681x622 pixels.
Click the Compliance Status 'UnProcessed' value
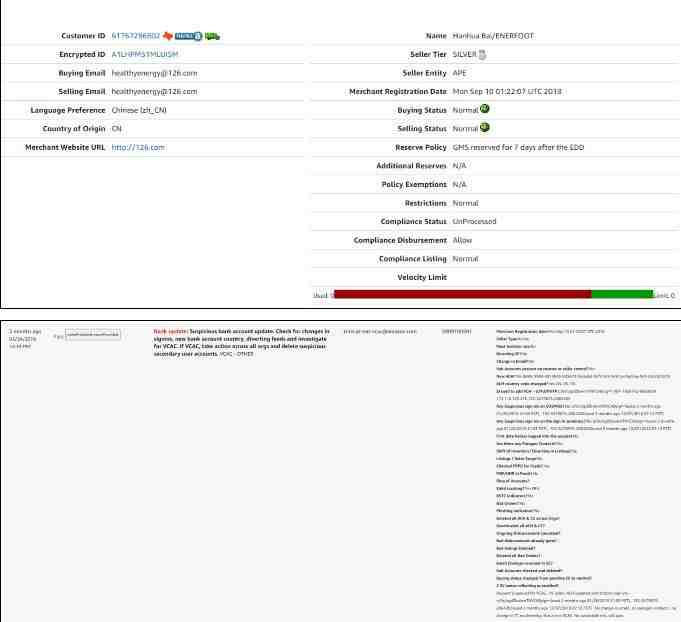[479, 221]
